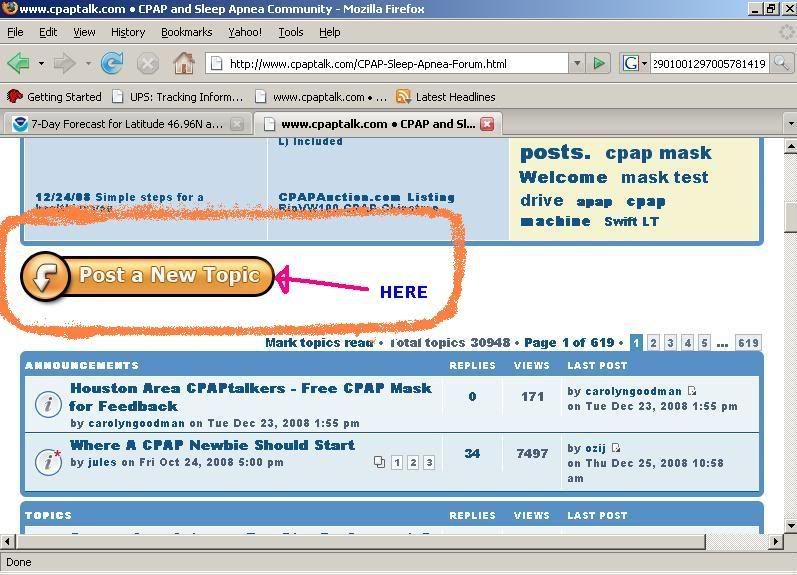
Task: View latest post icon by carolyngoodman
Action: [x=692, y=390]
